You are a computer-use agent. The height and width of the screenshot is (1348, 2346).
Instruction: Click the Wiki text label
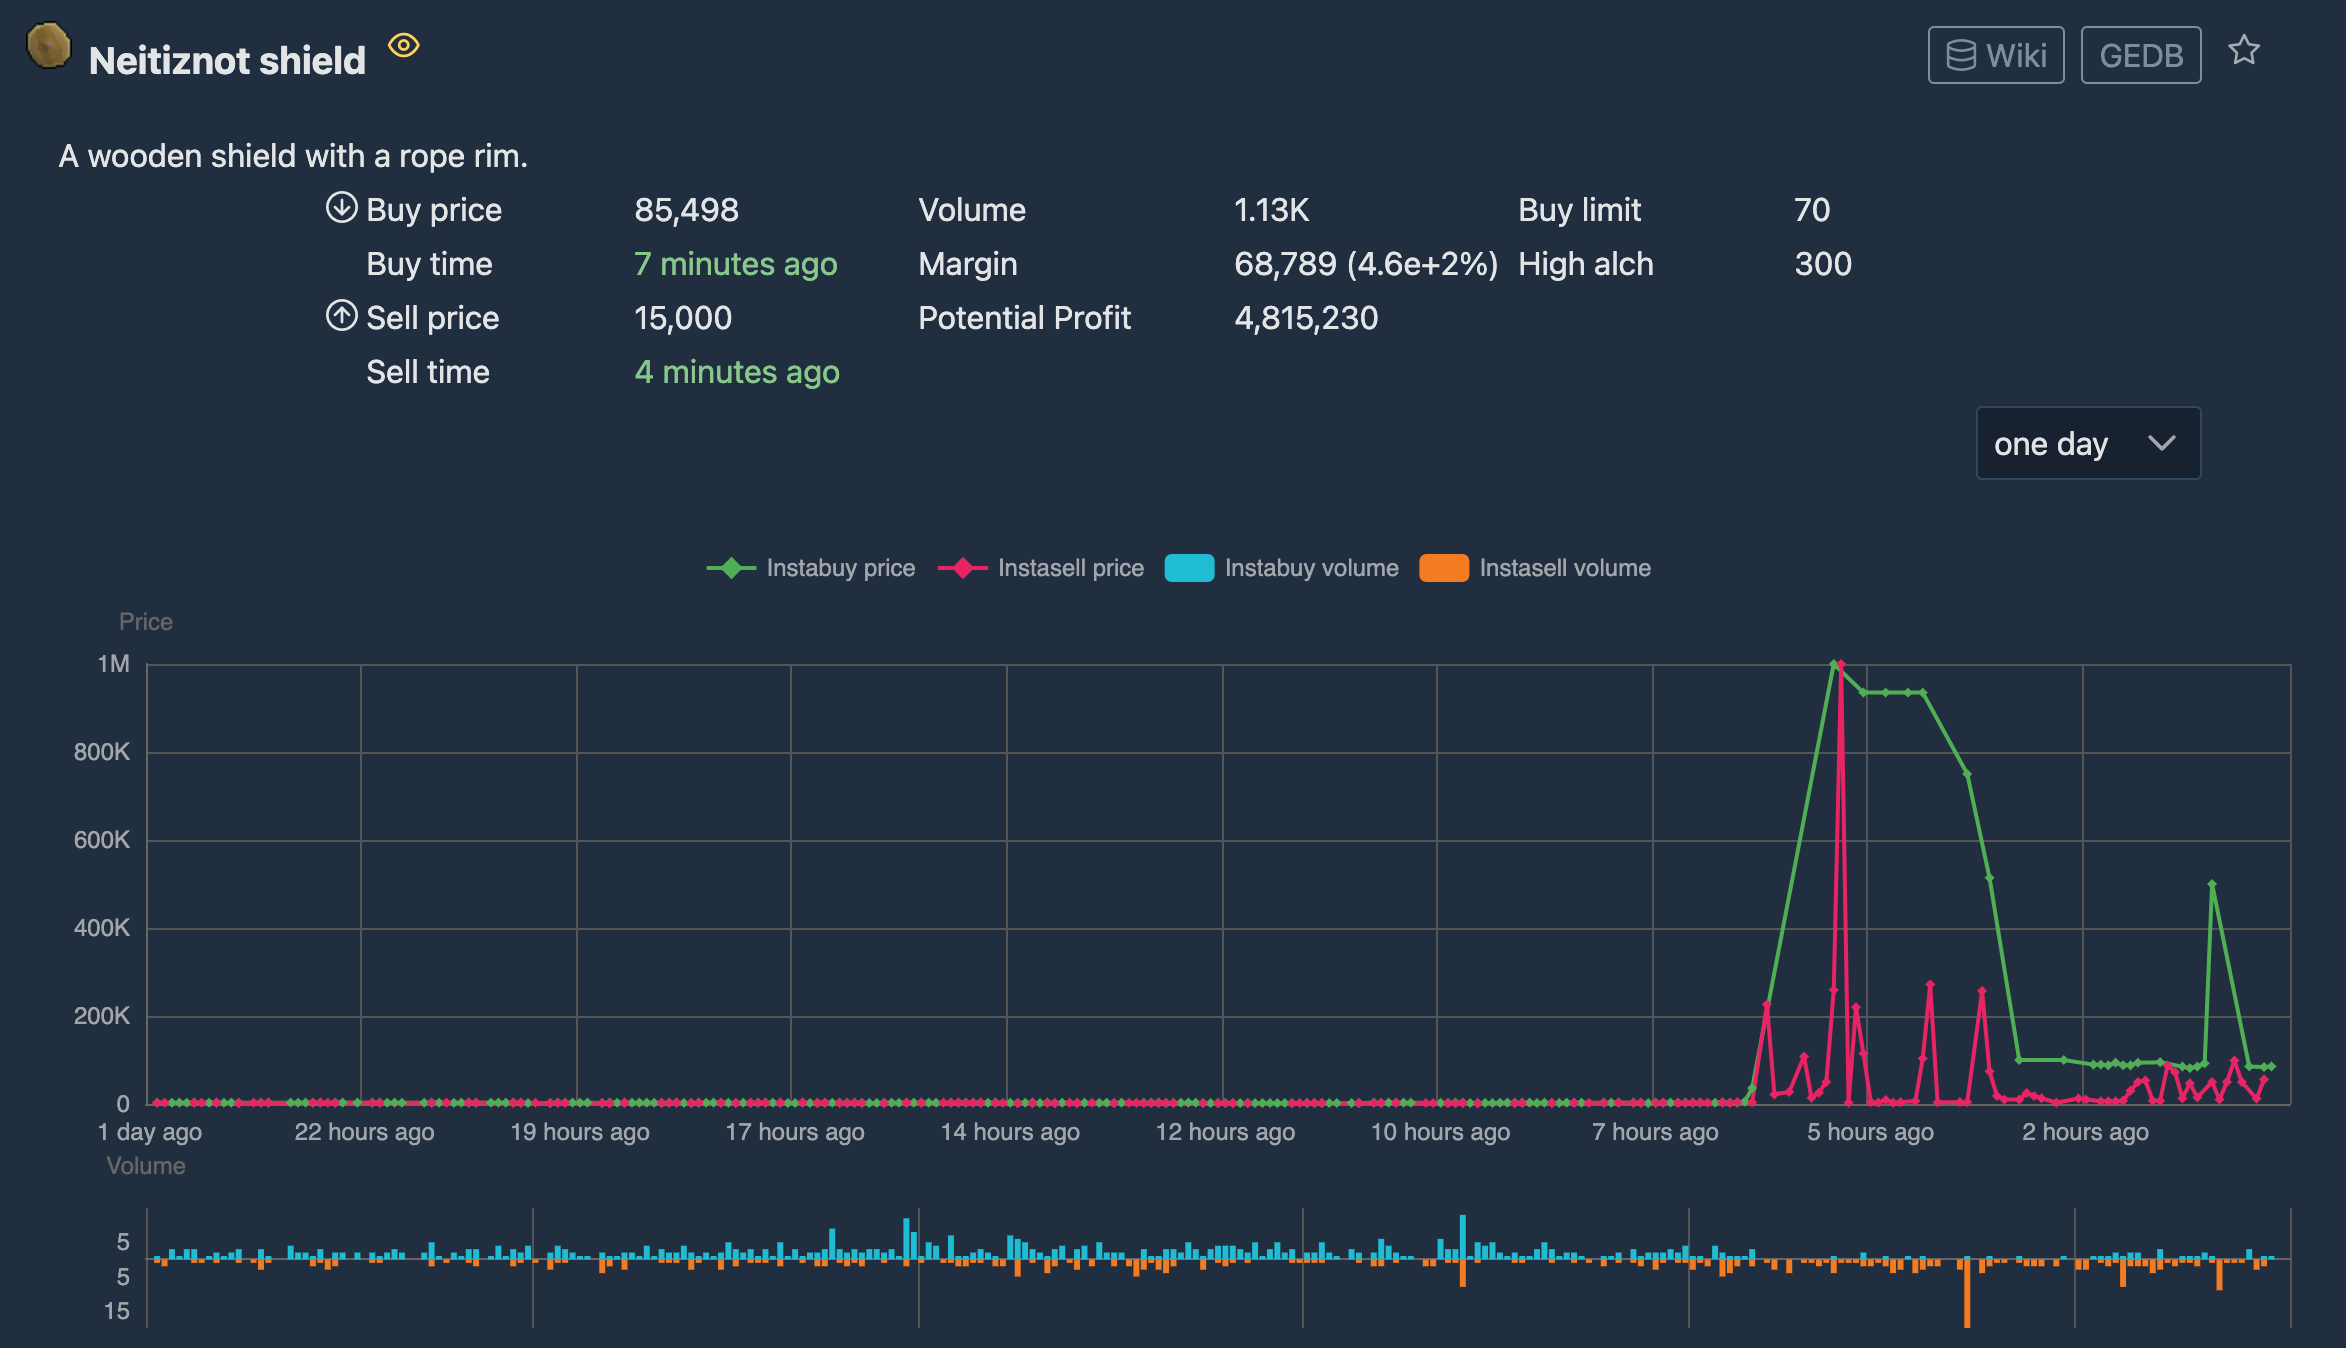[2016, 56]
